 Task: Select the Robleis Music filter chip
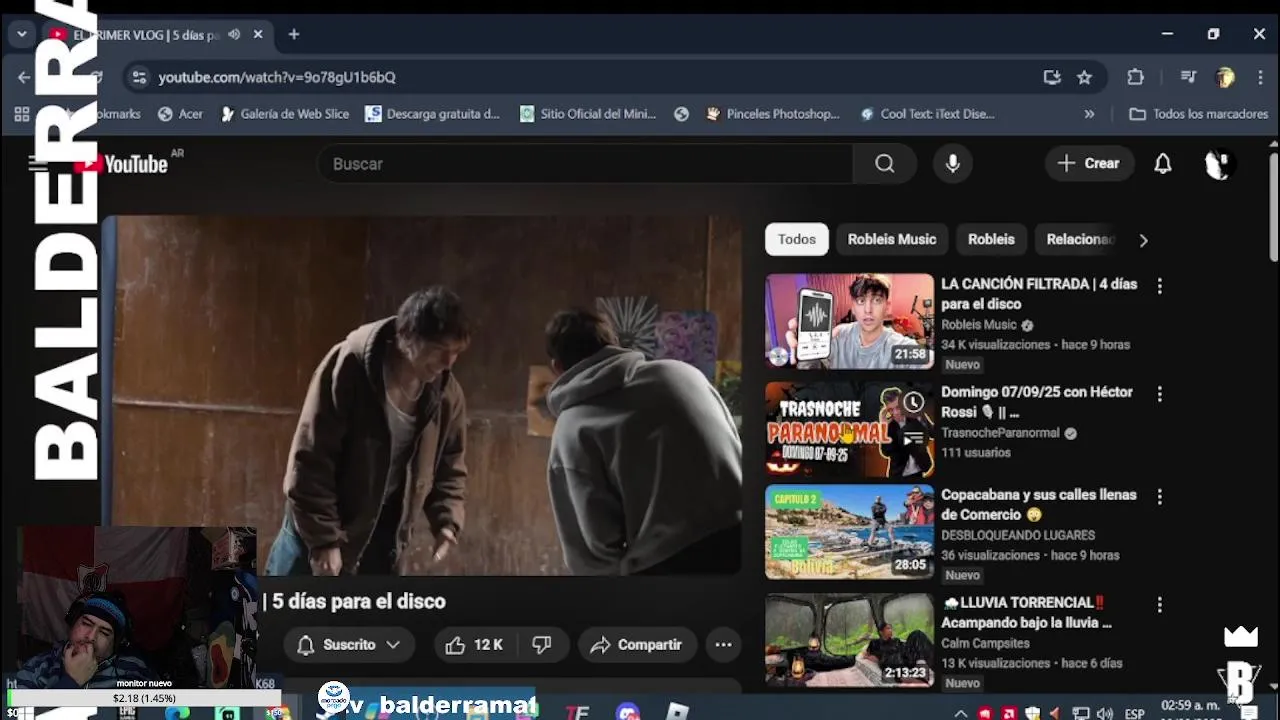pyautogui.click(x=892, y=239)
